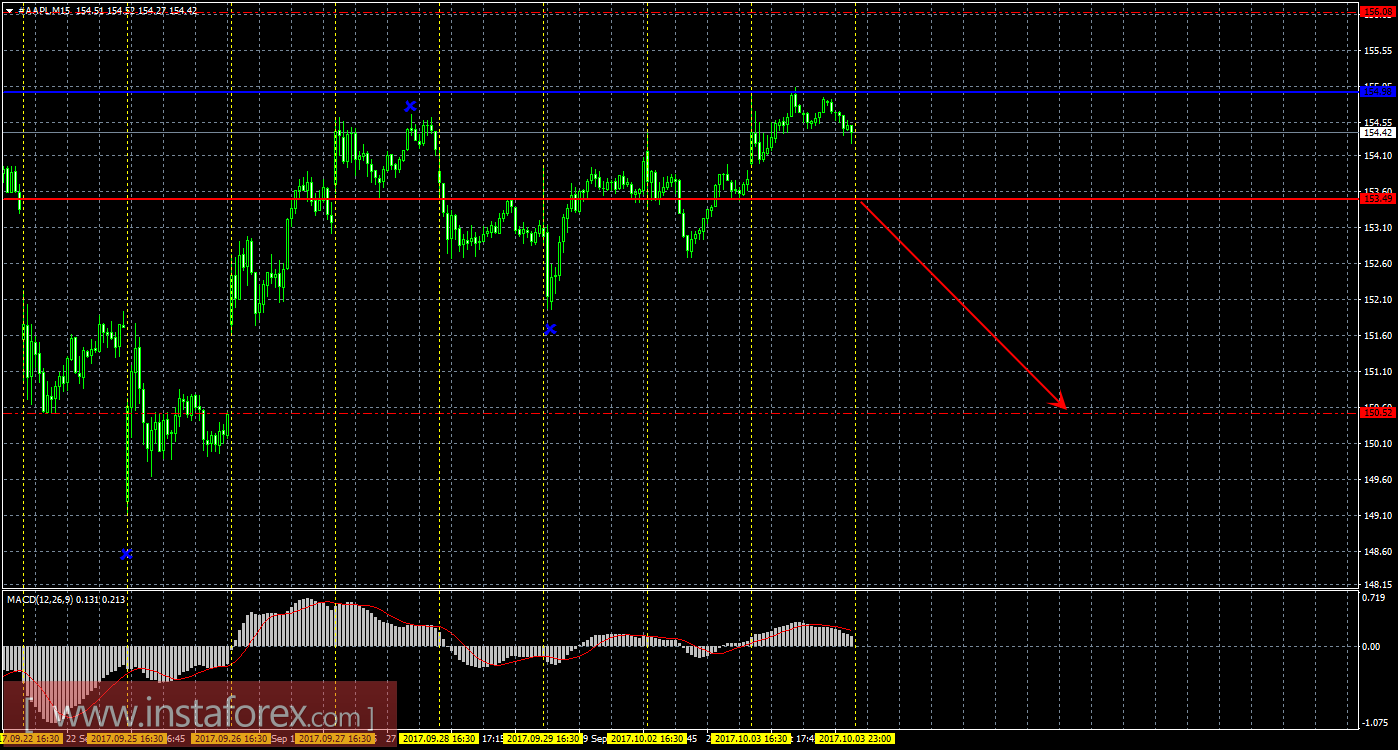Select the blue X marker above September 28 high
Image resolution: width=1398 pixels, height=750 pixels.
pyautogui.click(x=410, y=106)
